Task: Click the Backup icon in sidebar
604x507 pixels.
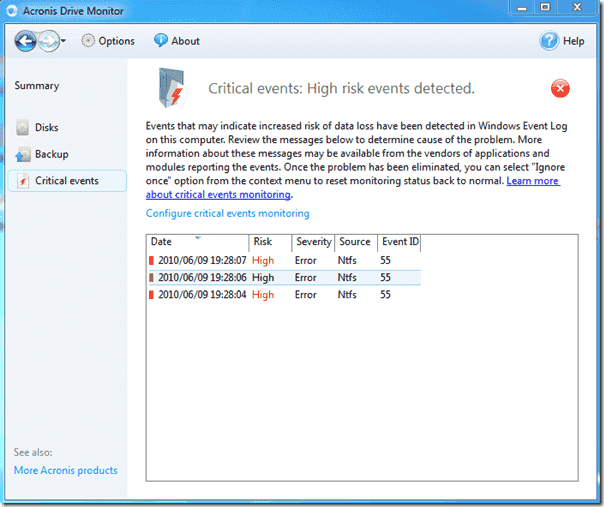Action: (23, 154)
